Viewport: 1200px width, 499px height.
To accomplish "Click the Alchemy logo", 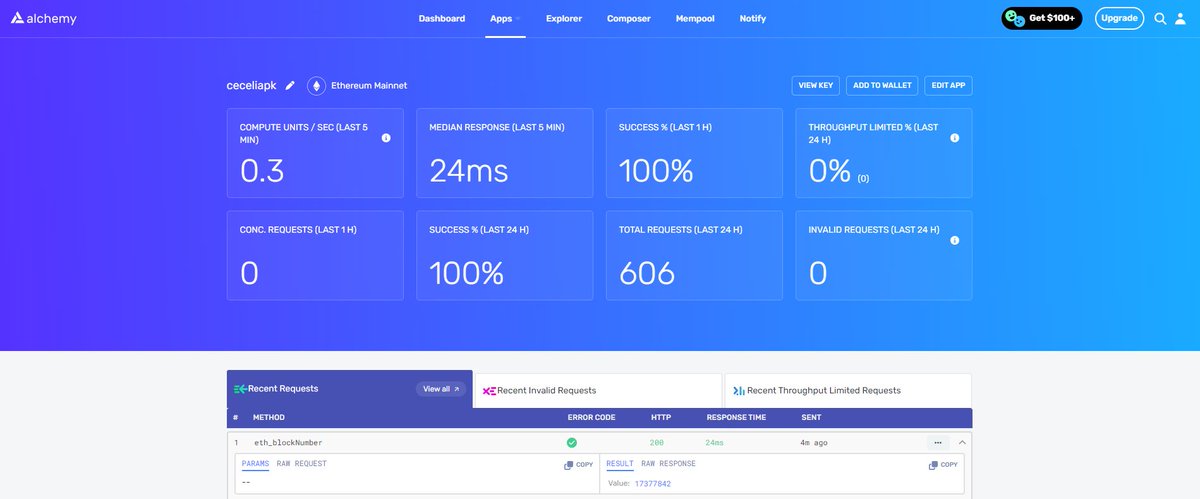I will pyautogui.click(x=43, y=18).
